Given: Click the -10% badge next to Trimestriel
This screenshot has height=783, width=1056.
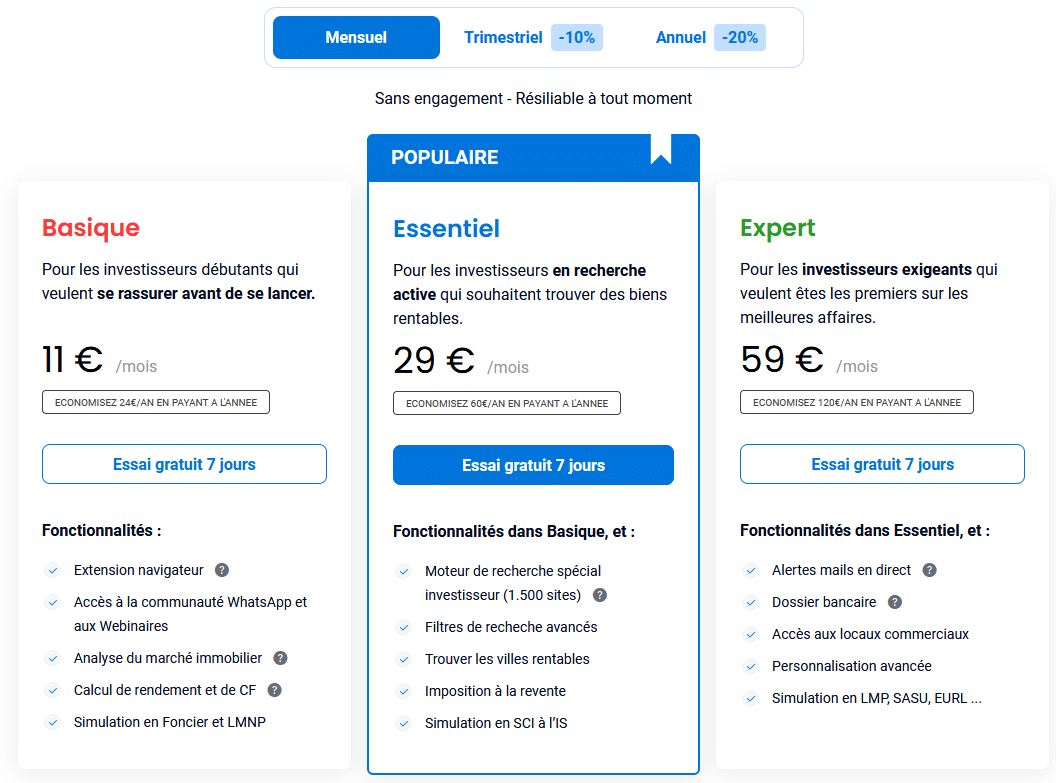Looking at the screenshot, I should [576, 37].
